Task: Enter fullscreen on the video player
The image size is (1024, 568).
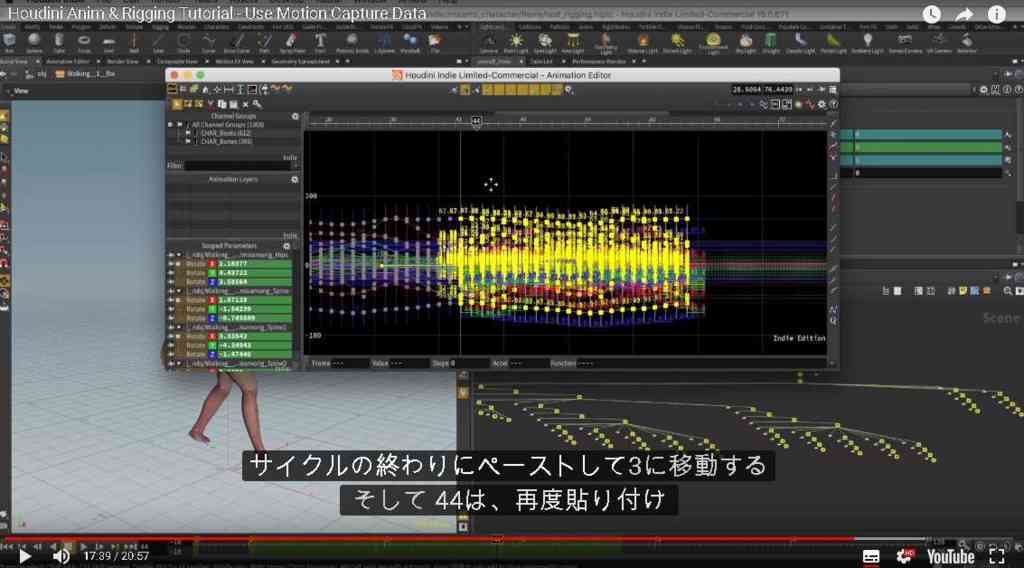Action: pyautogui.click(x=997, y=556)
